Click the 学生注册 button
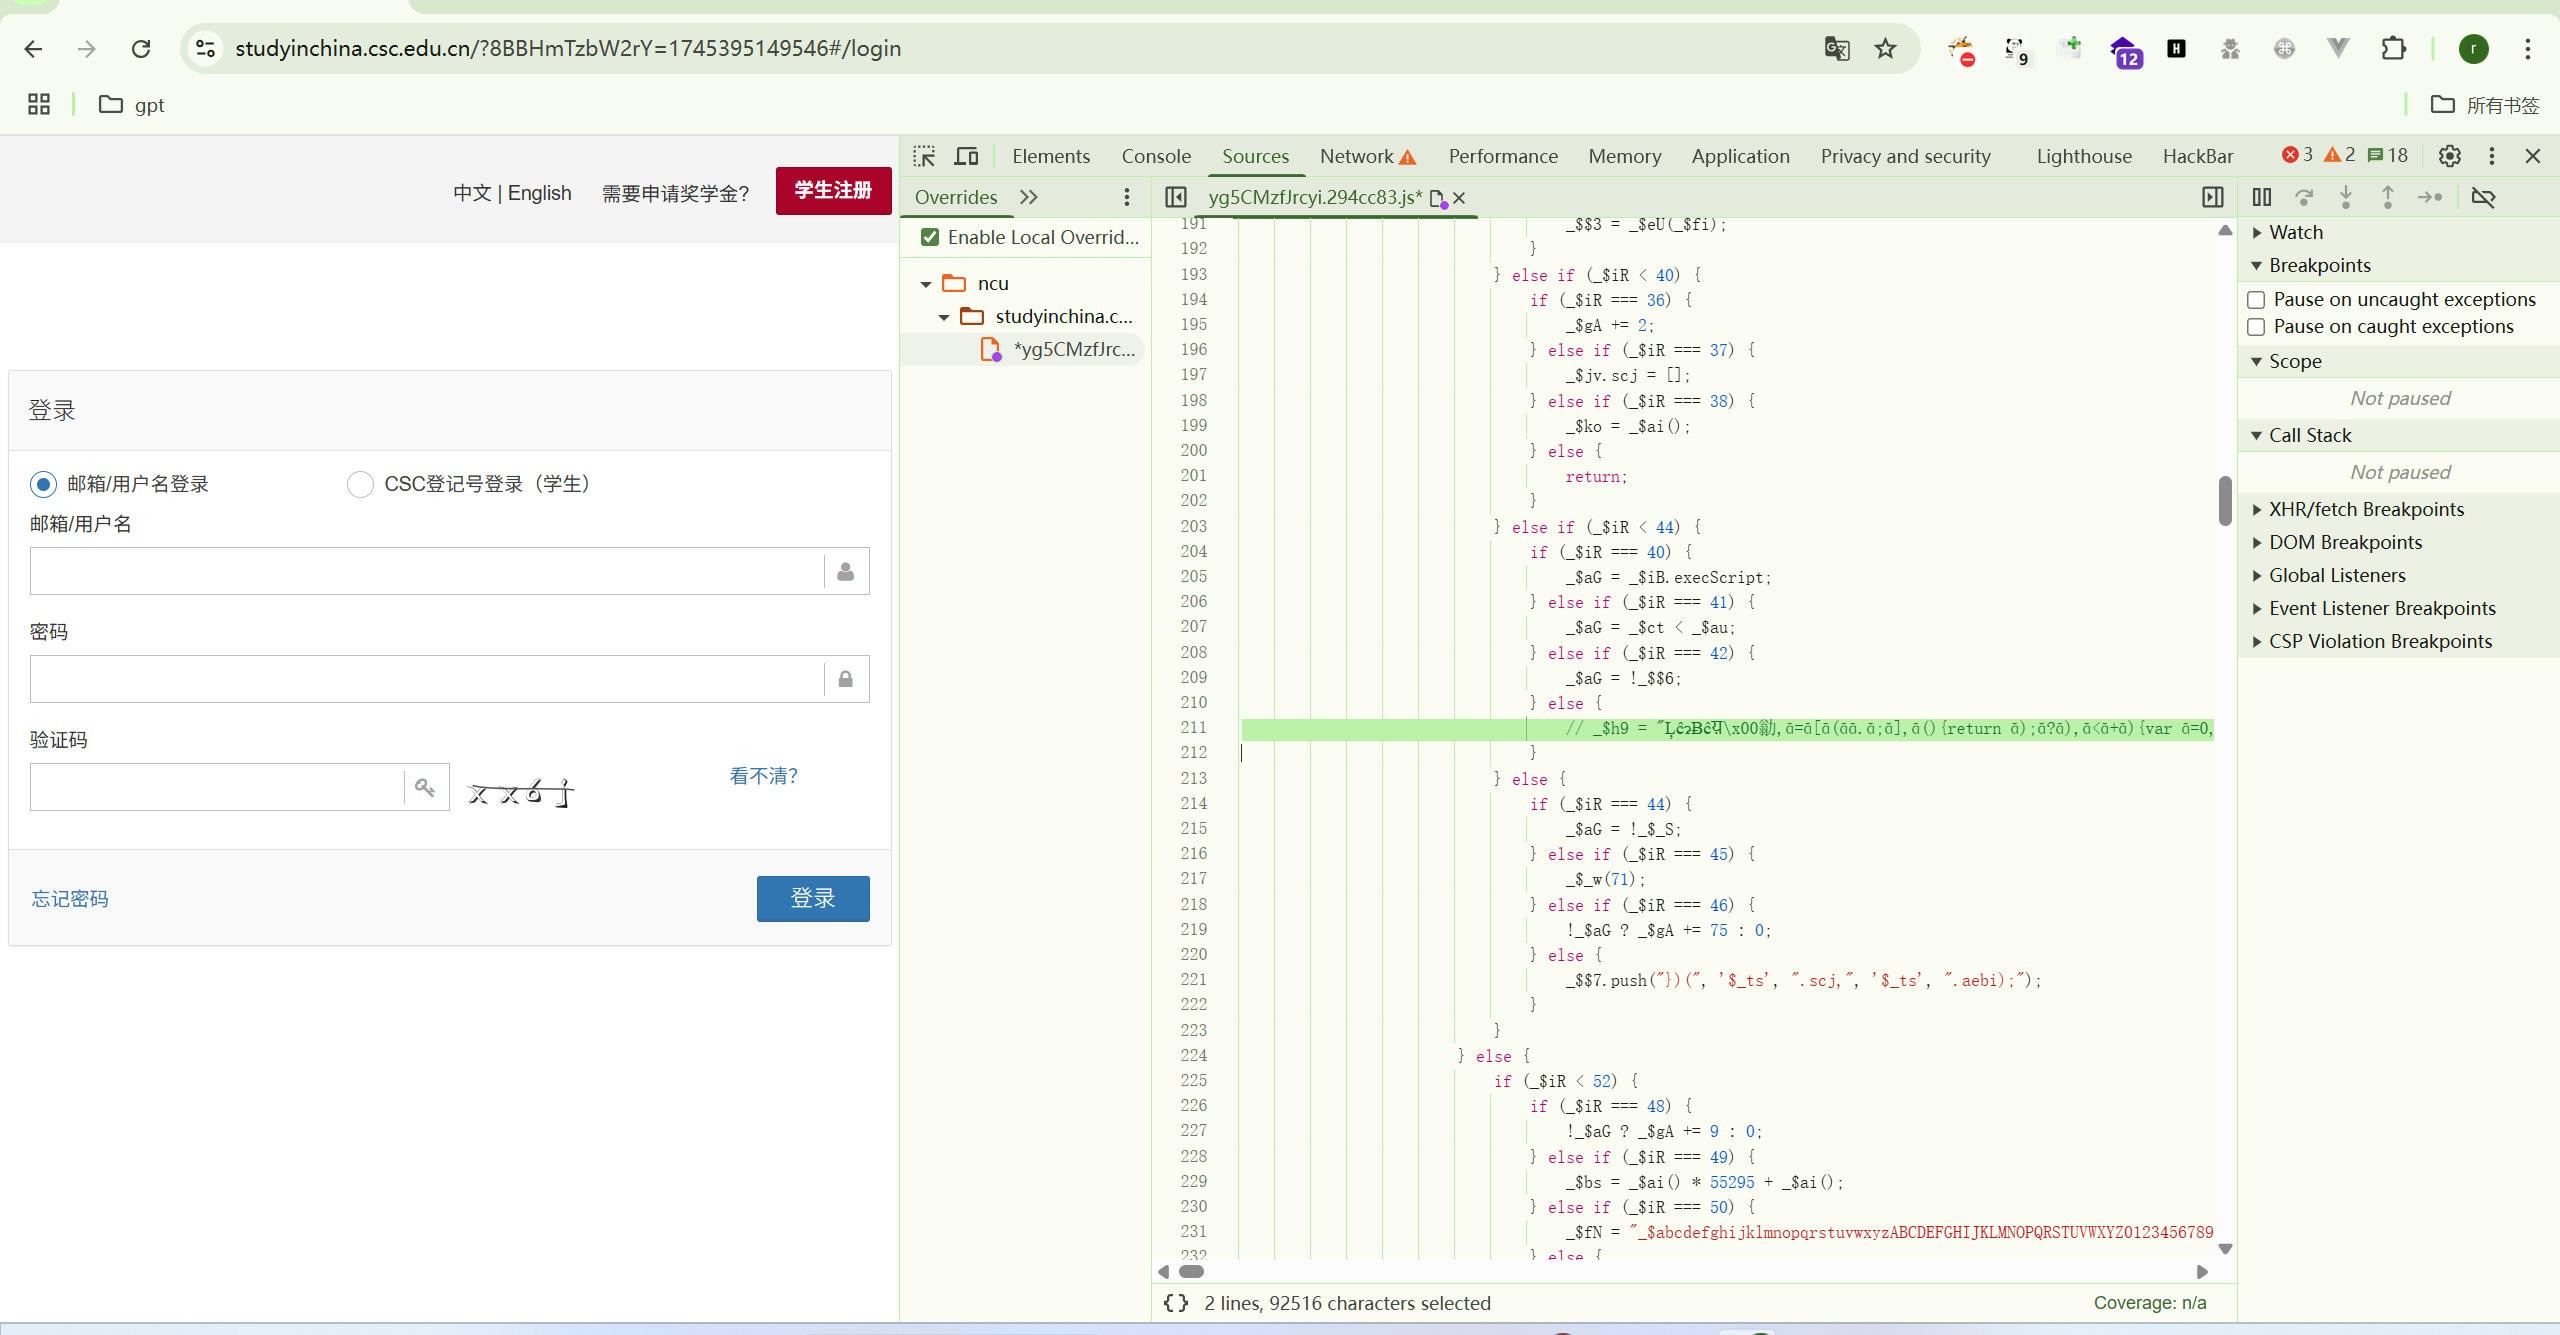The width and height of the screenshot is (2560, 1335). (x=833, y=190)
